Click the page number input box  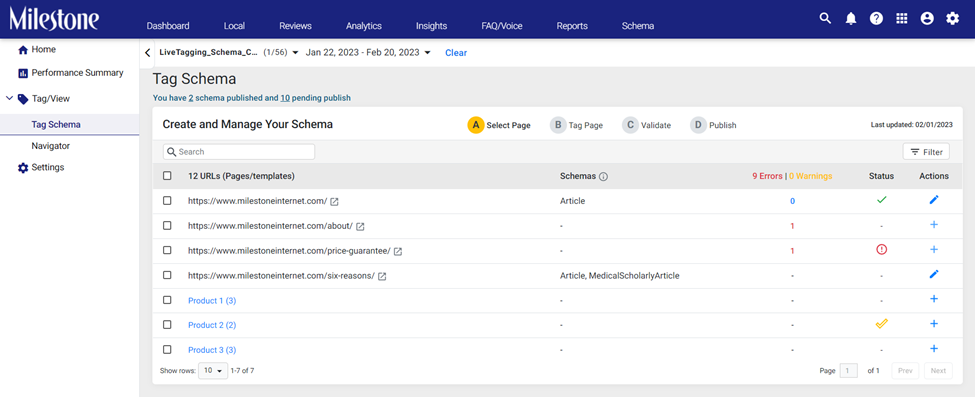tap(849, 371)
